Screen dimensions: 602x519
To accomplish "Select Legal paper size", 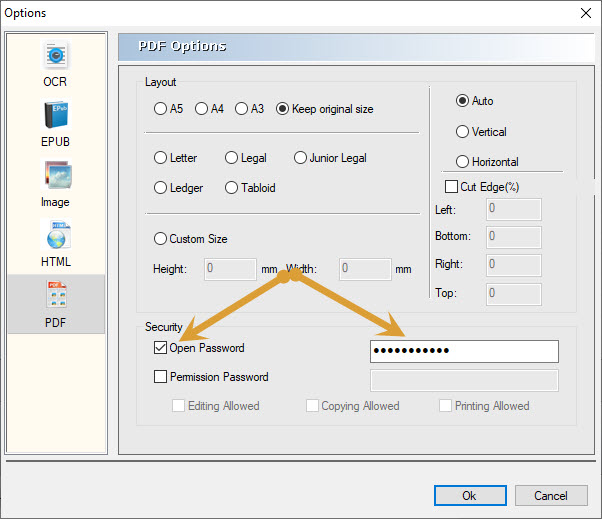I will [x=231, y=158].
